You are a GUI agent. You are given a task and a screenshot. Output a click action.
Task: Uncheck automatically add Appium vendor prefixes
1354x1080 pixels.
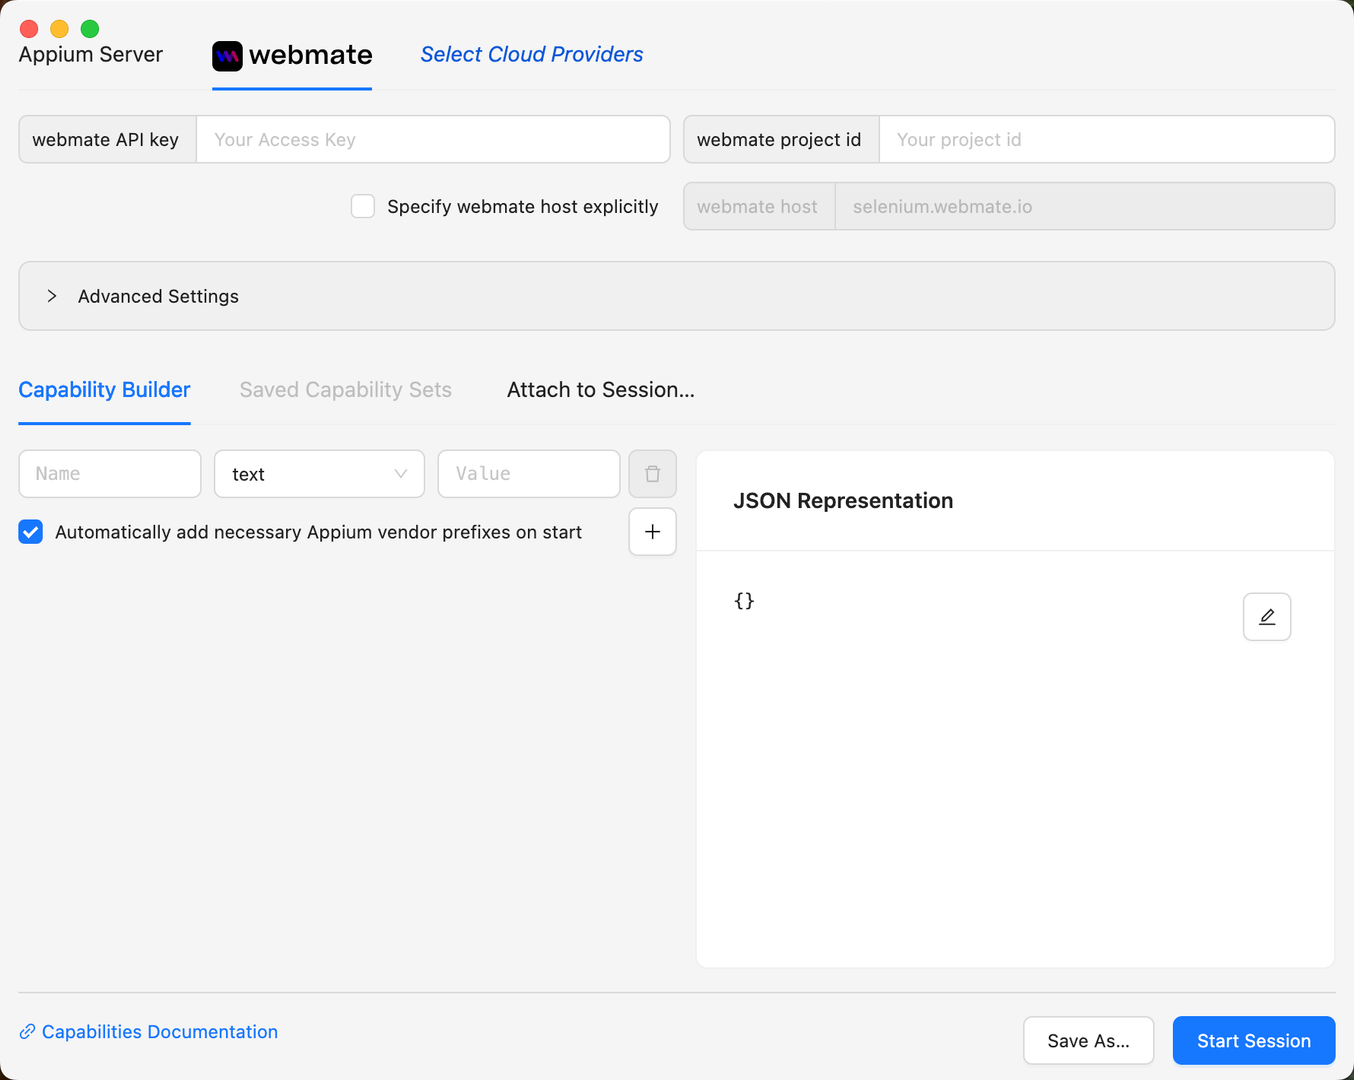point(31,532)
